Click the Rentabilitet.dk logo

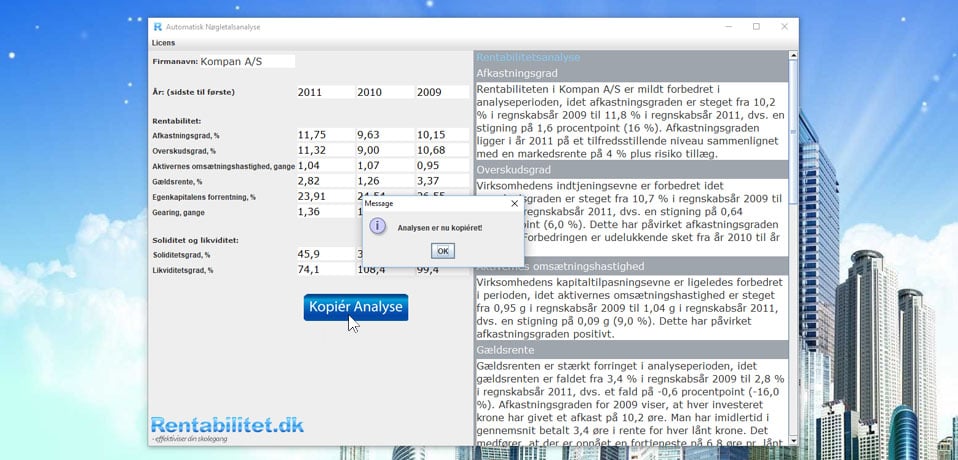[x=227, y=427]
